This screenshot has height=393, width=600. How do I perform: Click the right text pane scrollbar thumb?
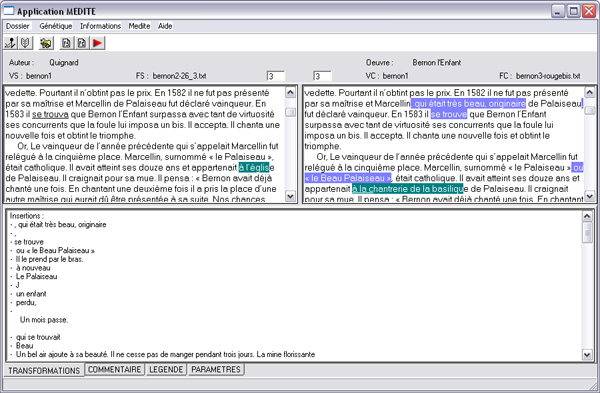(x=590, y=110)
